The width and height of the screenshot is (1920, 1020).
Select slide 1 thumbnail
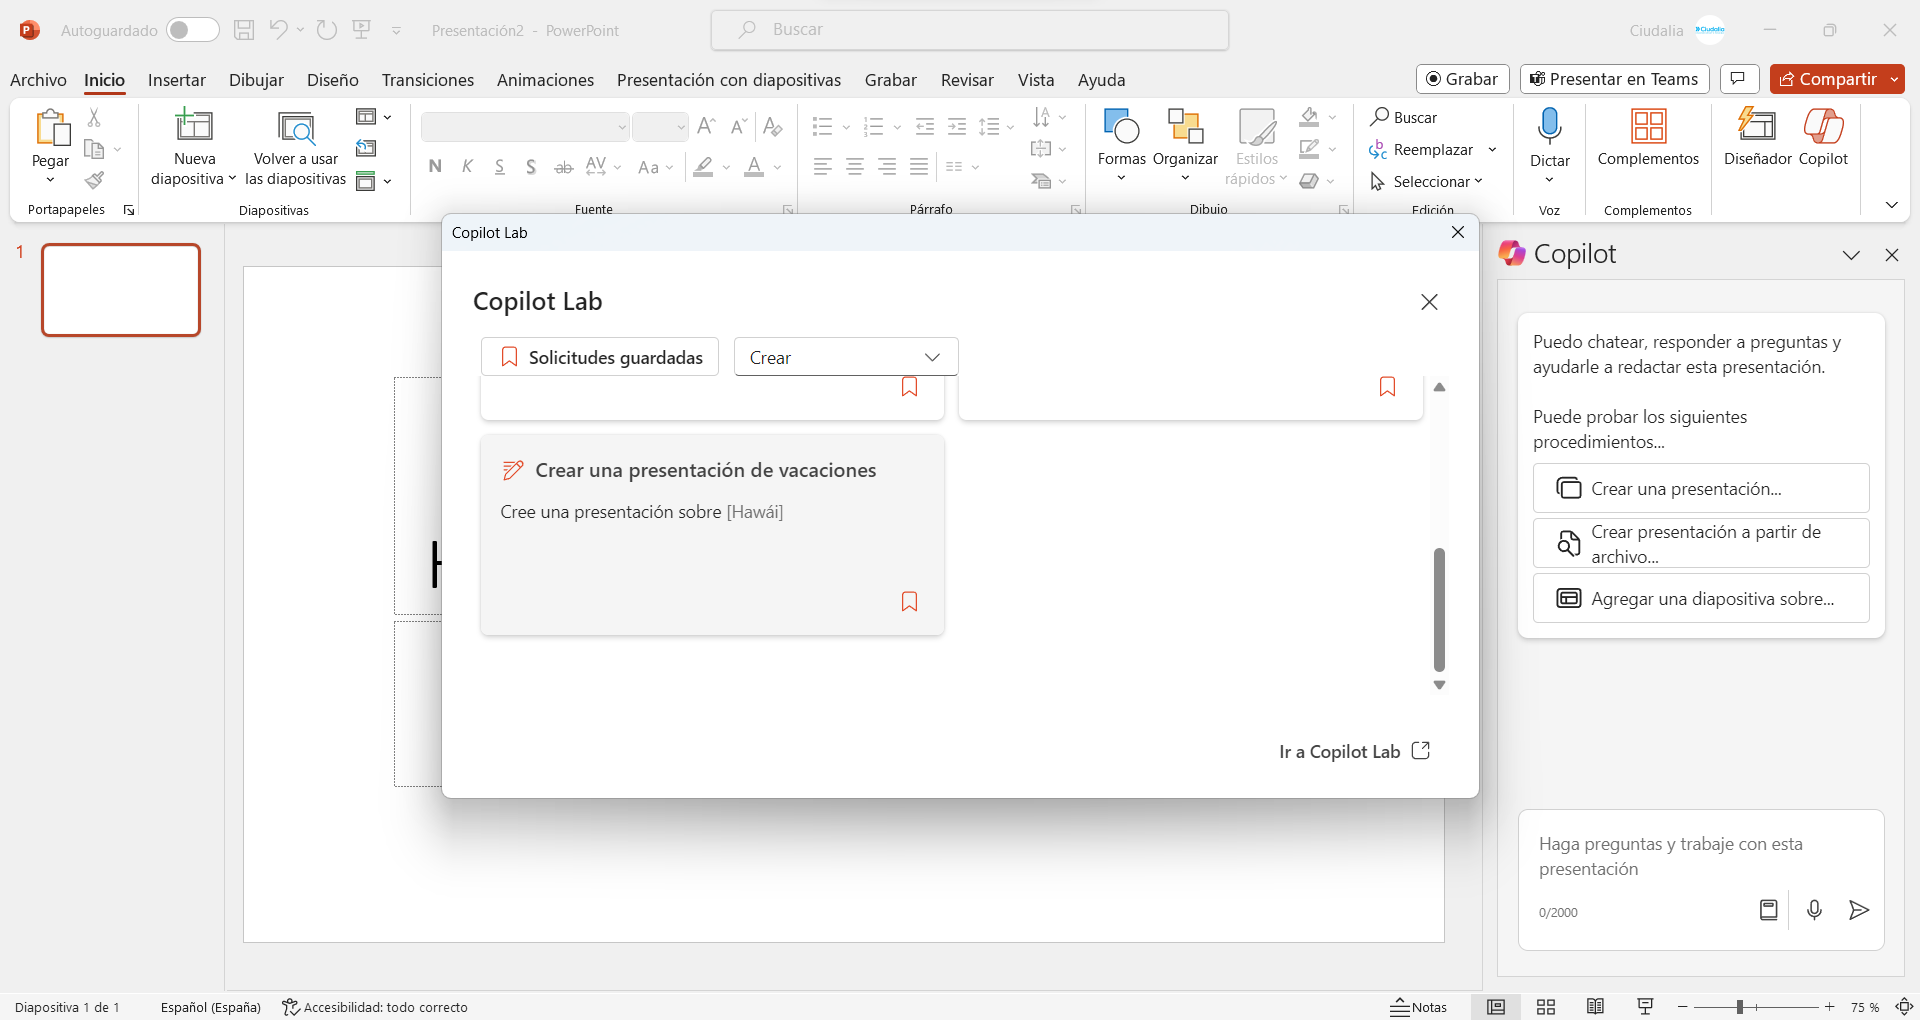click(x=121, y=290)
